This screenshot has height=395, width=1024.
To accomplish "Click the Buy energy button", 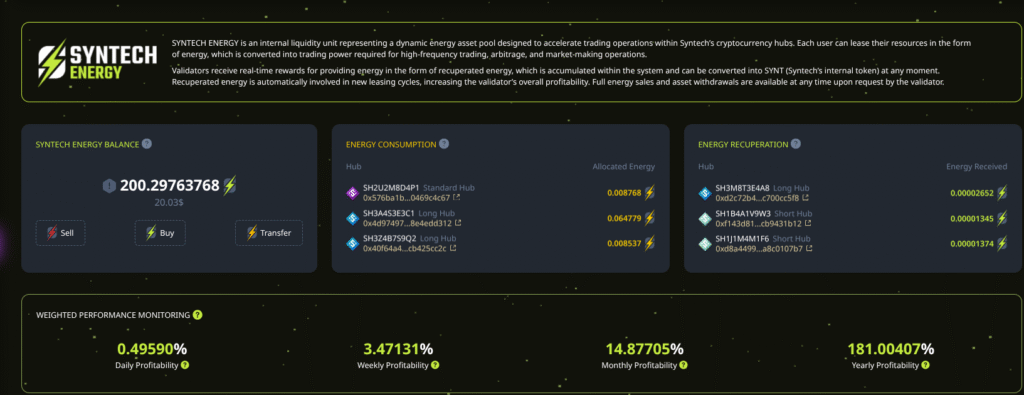I will click(160, 232).
